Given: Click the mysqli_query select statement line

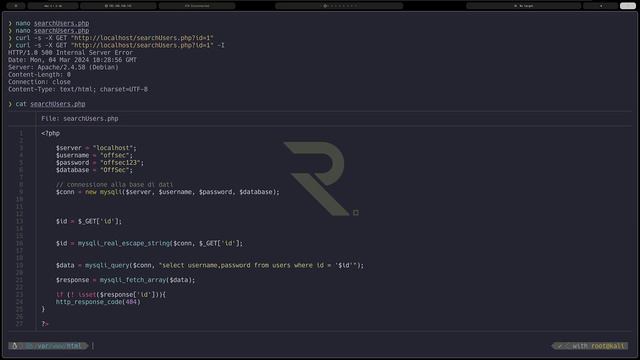Looking at the screenshot, I should (210, 265).
